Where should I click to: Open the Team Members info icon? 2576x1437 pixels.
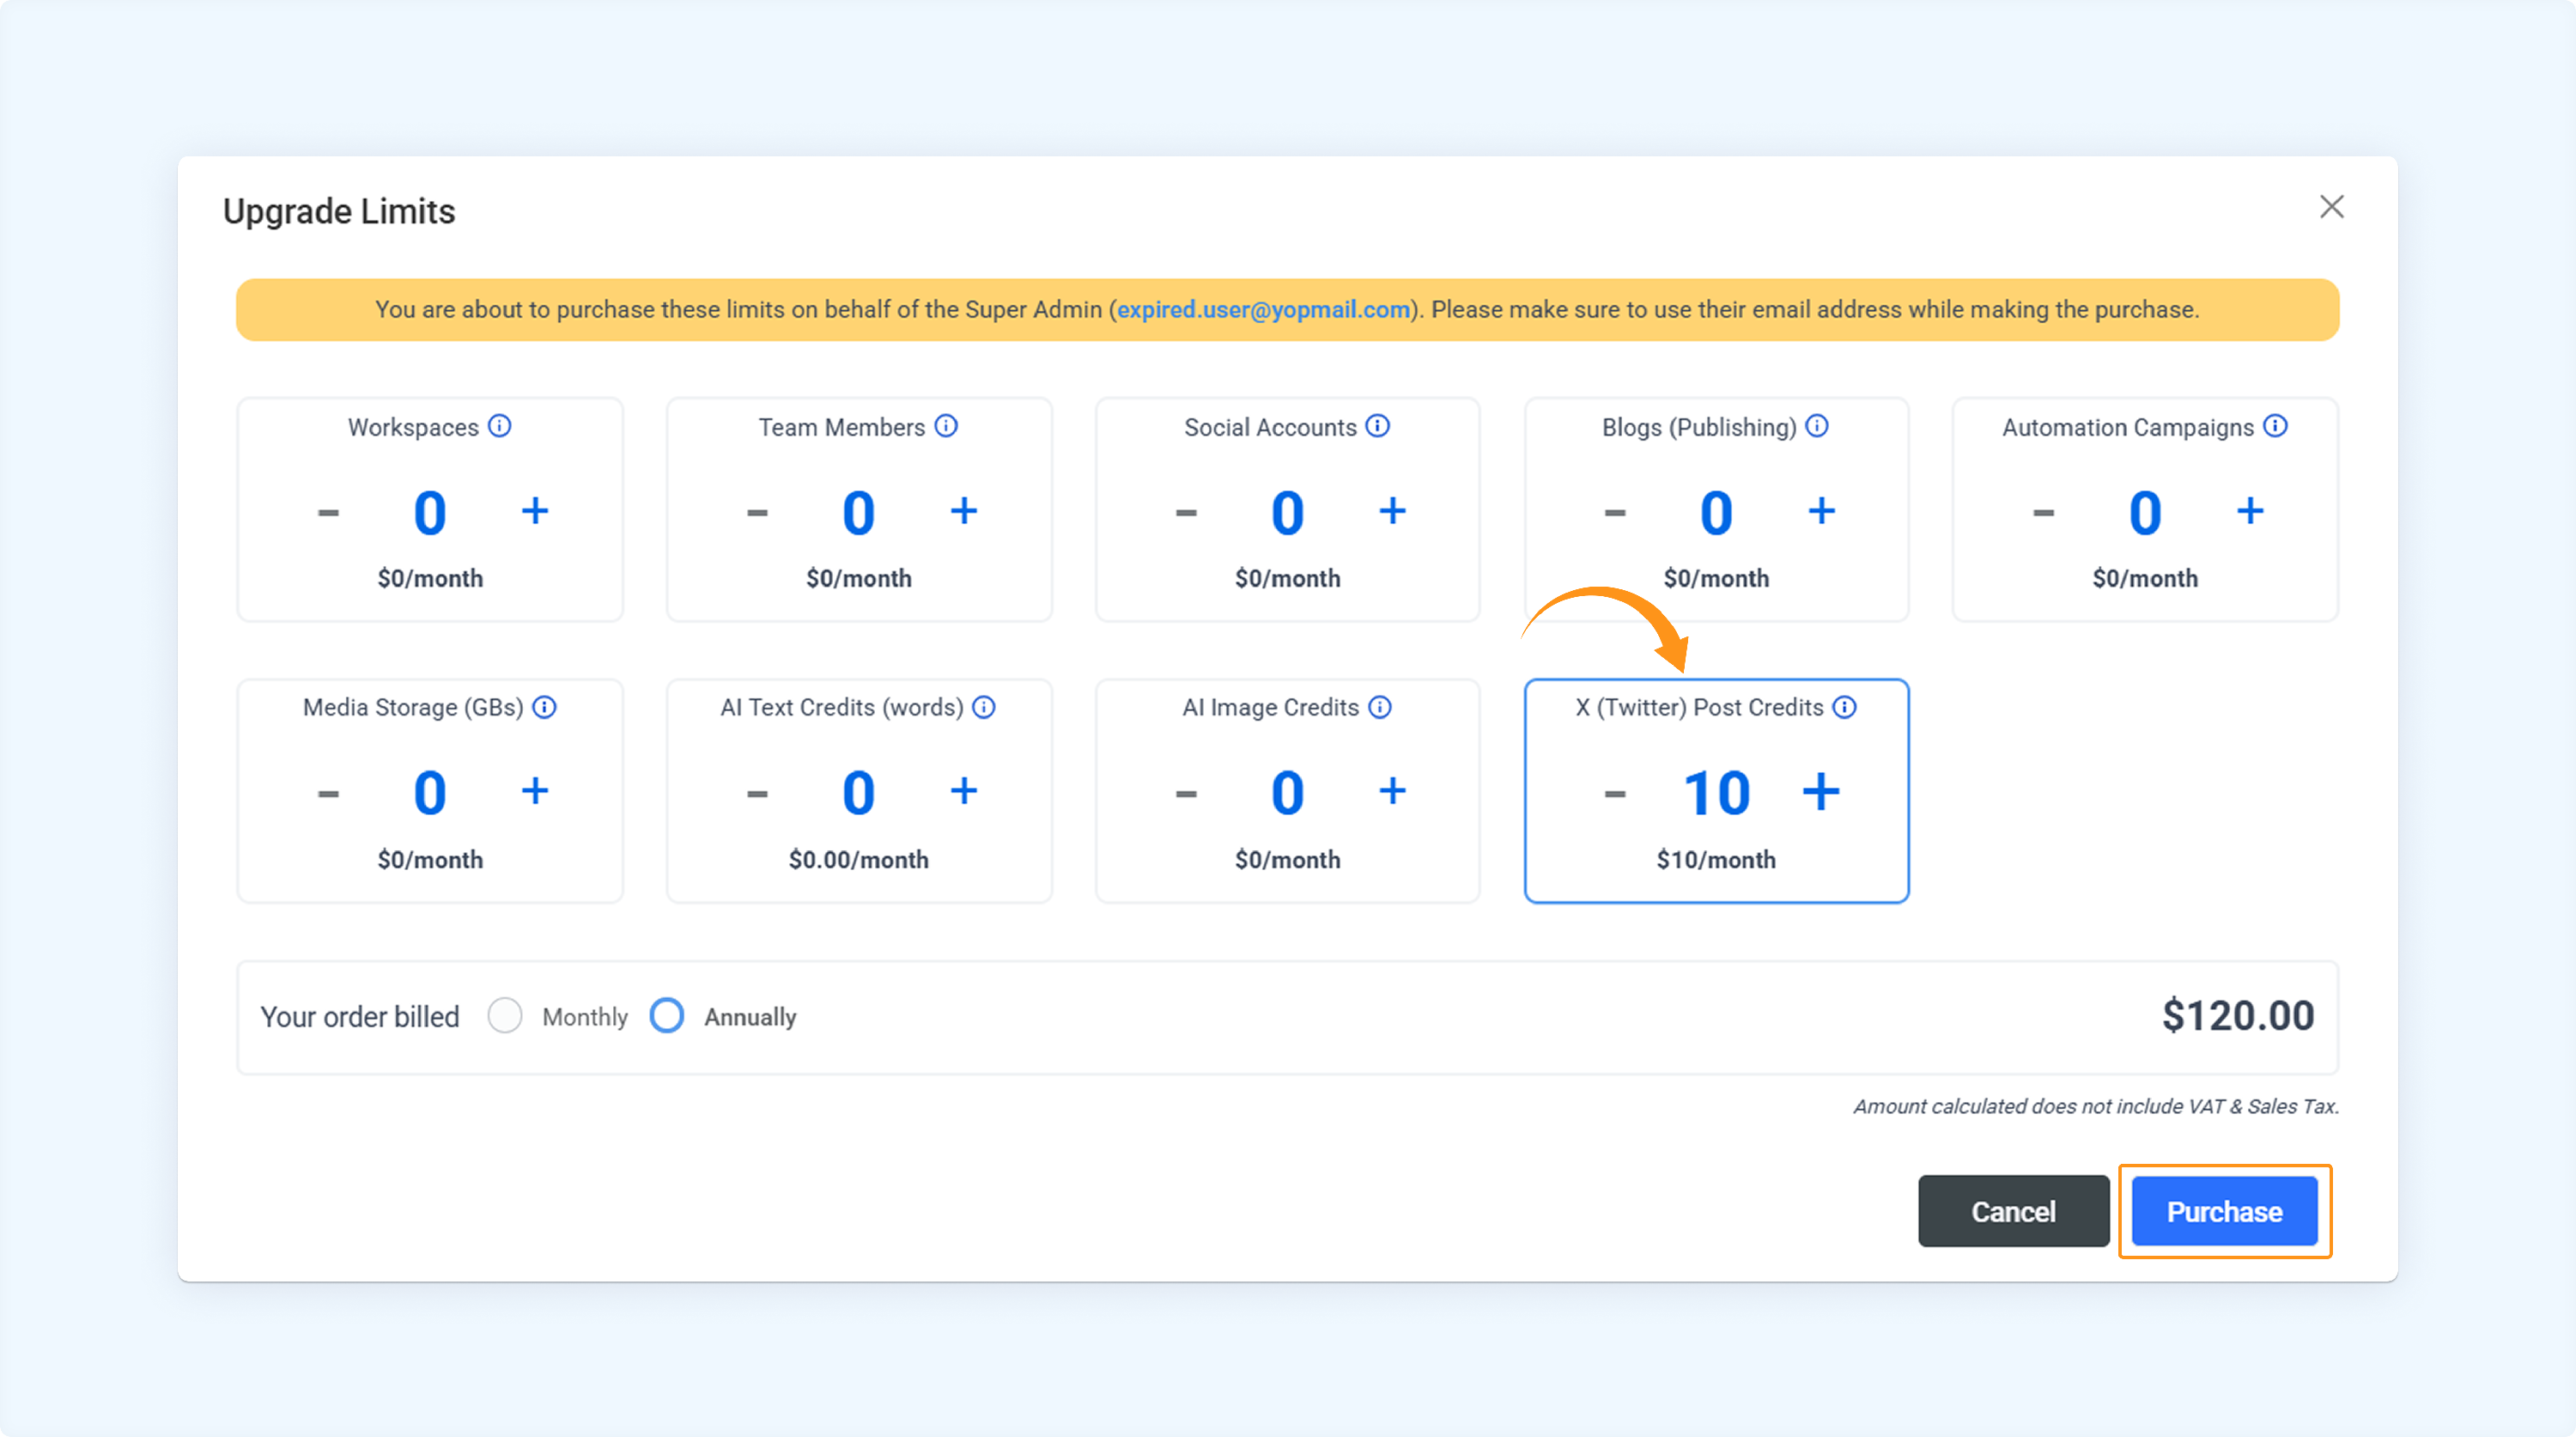[946, 426]
